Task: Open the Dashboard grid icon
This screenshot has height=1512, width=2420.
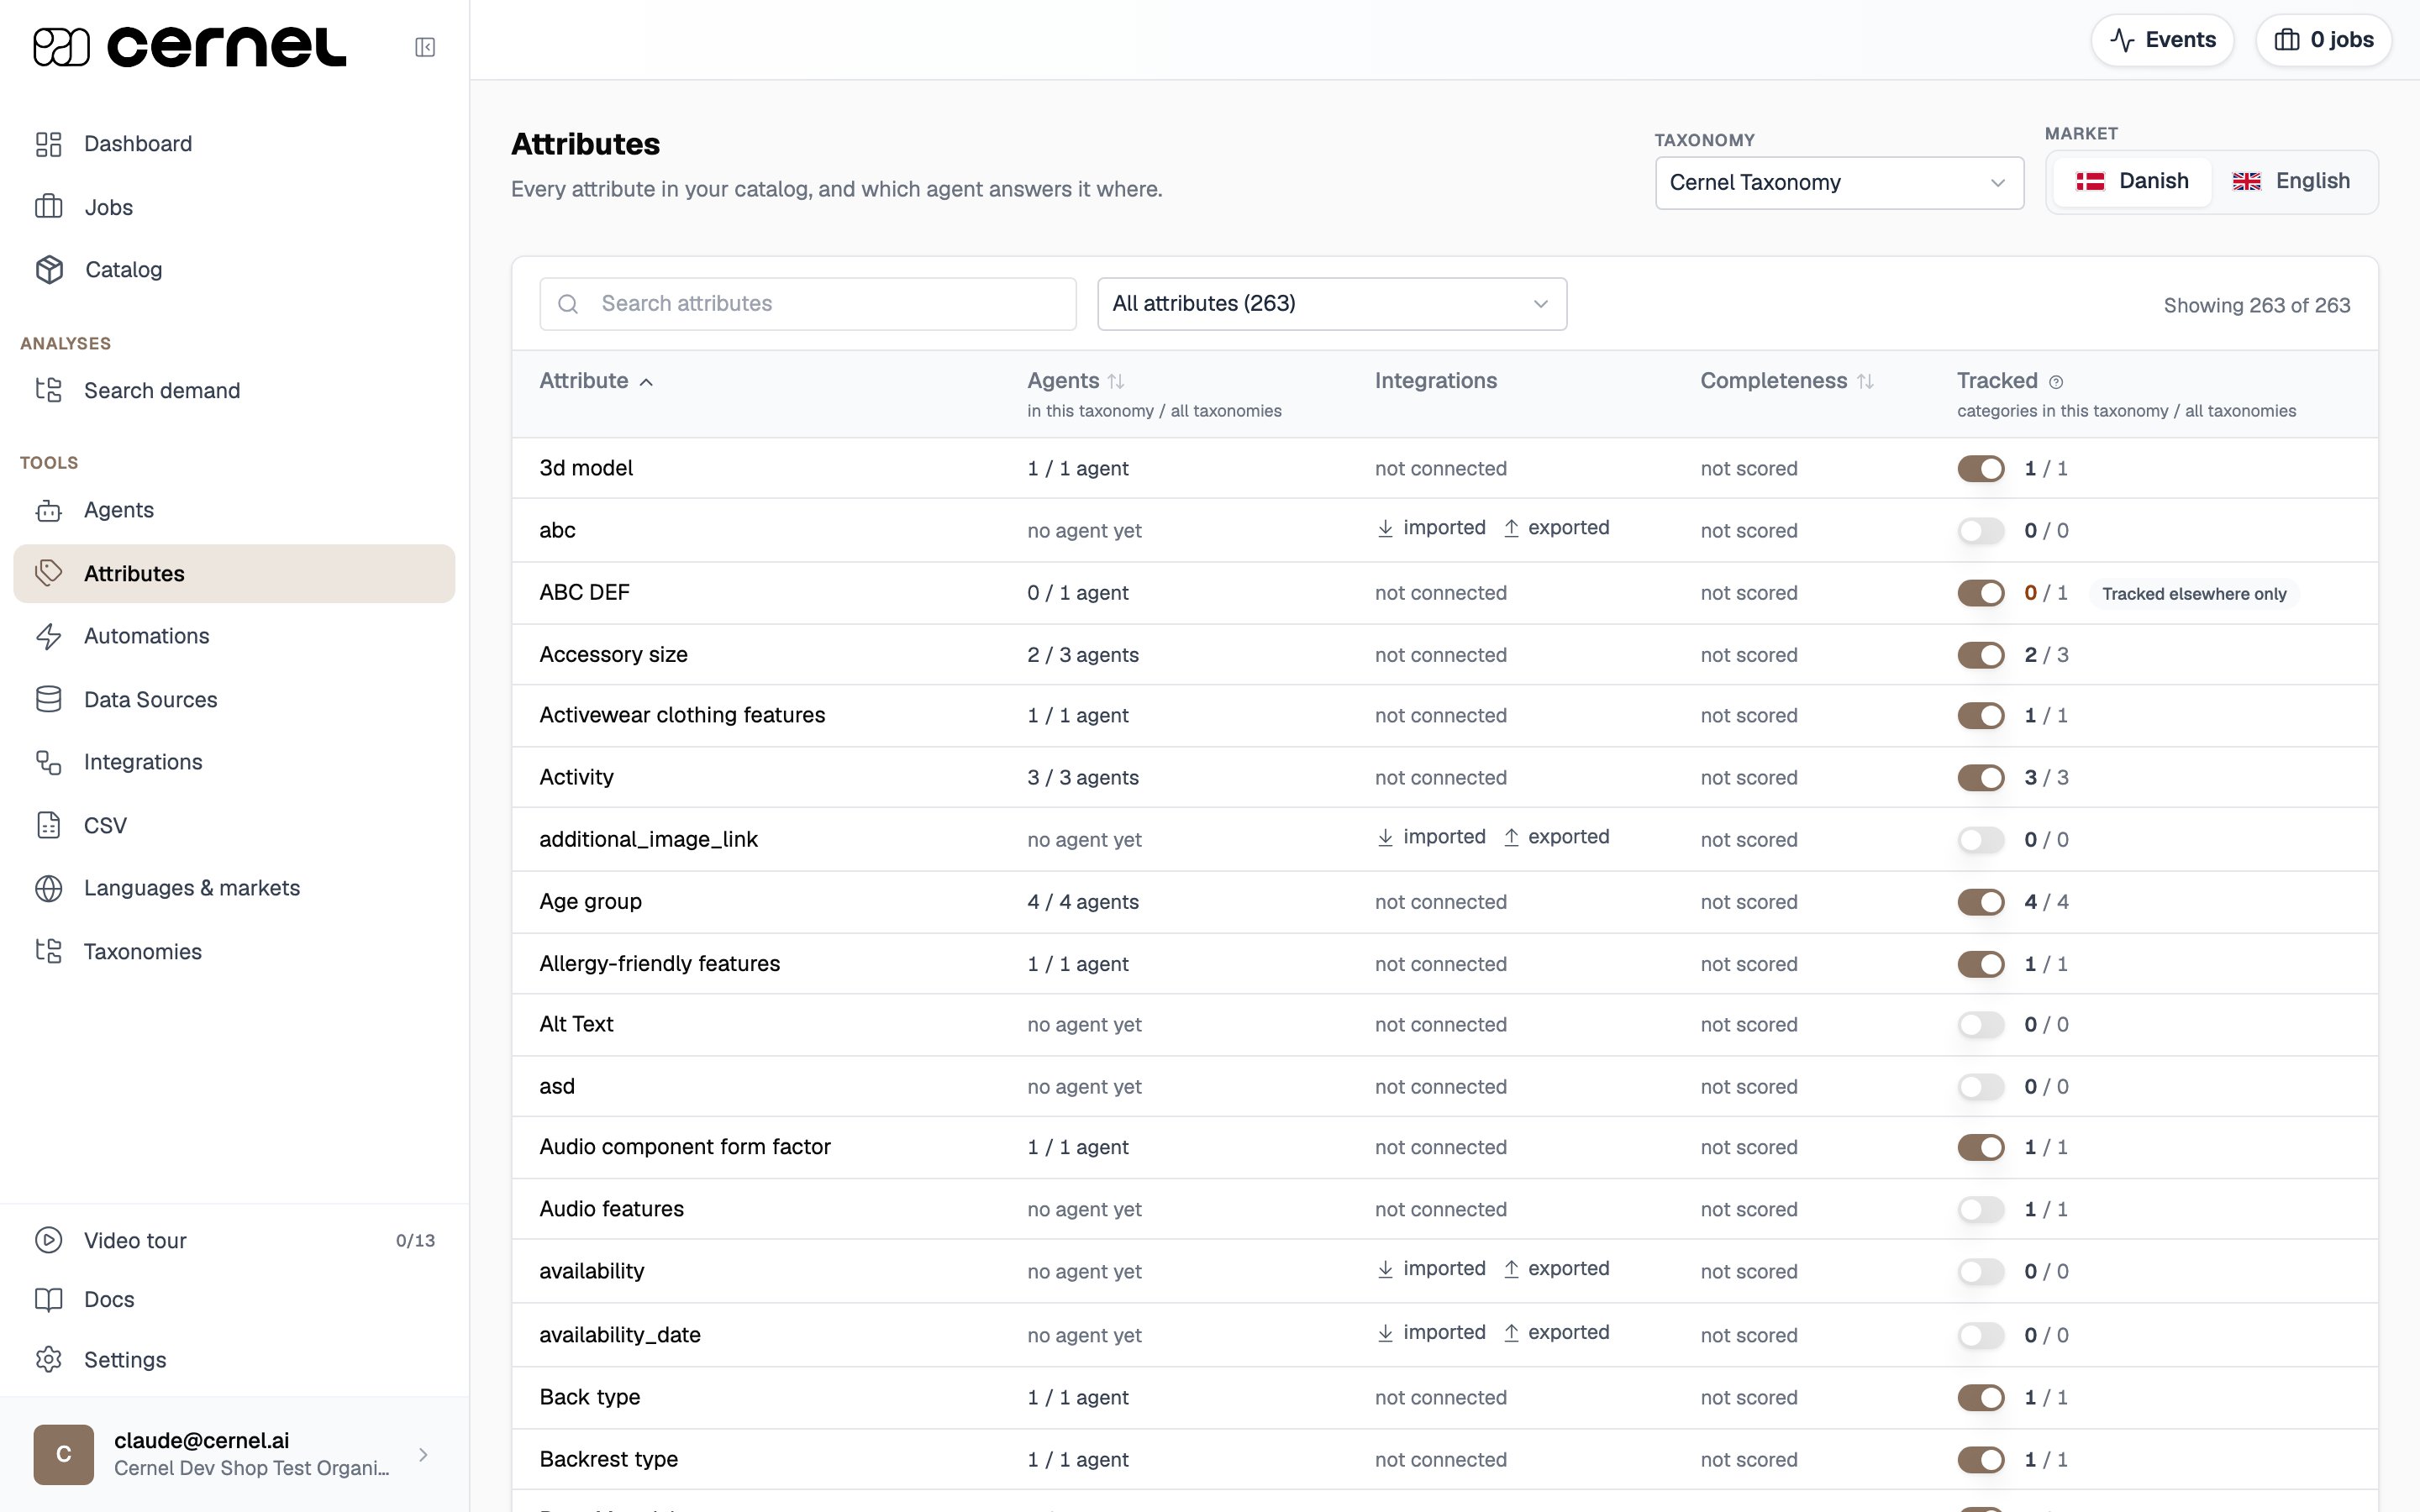Action: 49,144
